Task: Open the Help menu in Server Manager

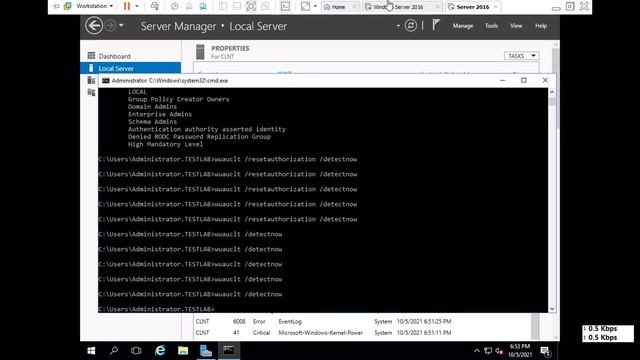Action: (541, 26)
